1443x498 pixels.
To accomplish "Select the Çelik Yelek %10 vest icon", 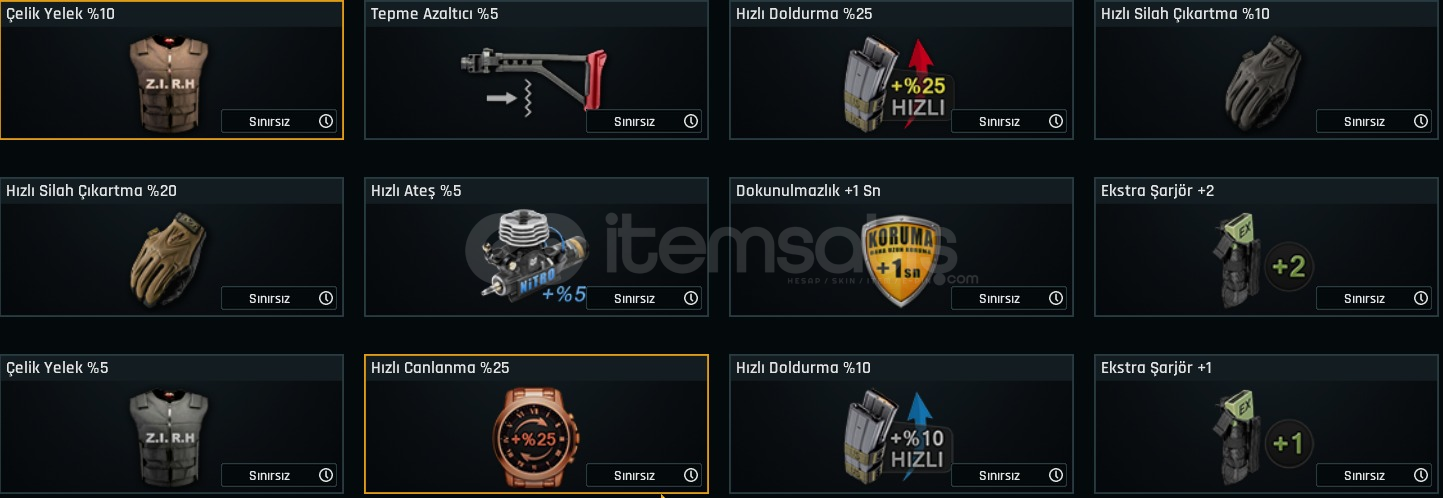I will point(170,86).
